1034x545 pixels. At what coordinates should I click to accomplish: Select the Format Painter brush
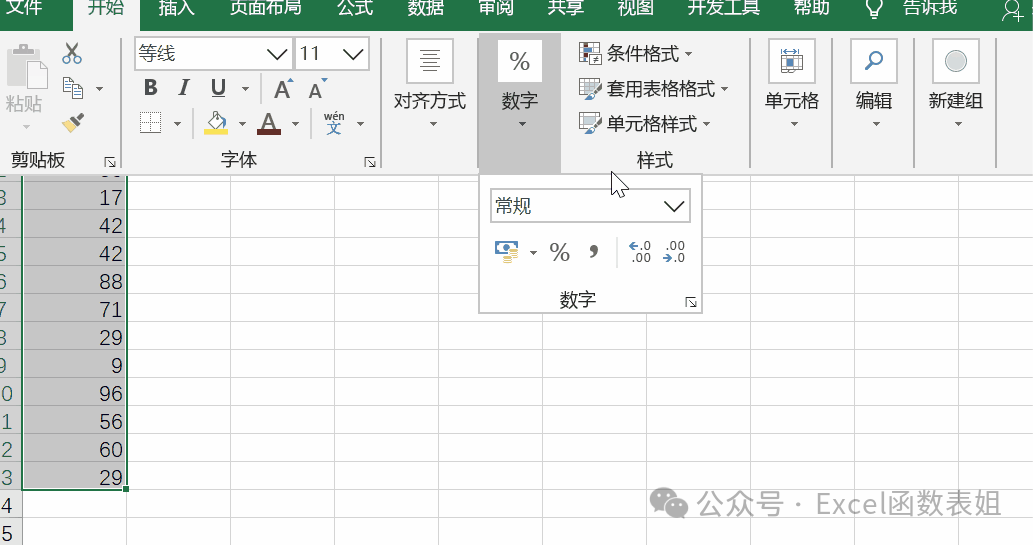click(73, 123)
